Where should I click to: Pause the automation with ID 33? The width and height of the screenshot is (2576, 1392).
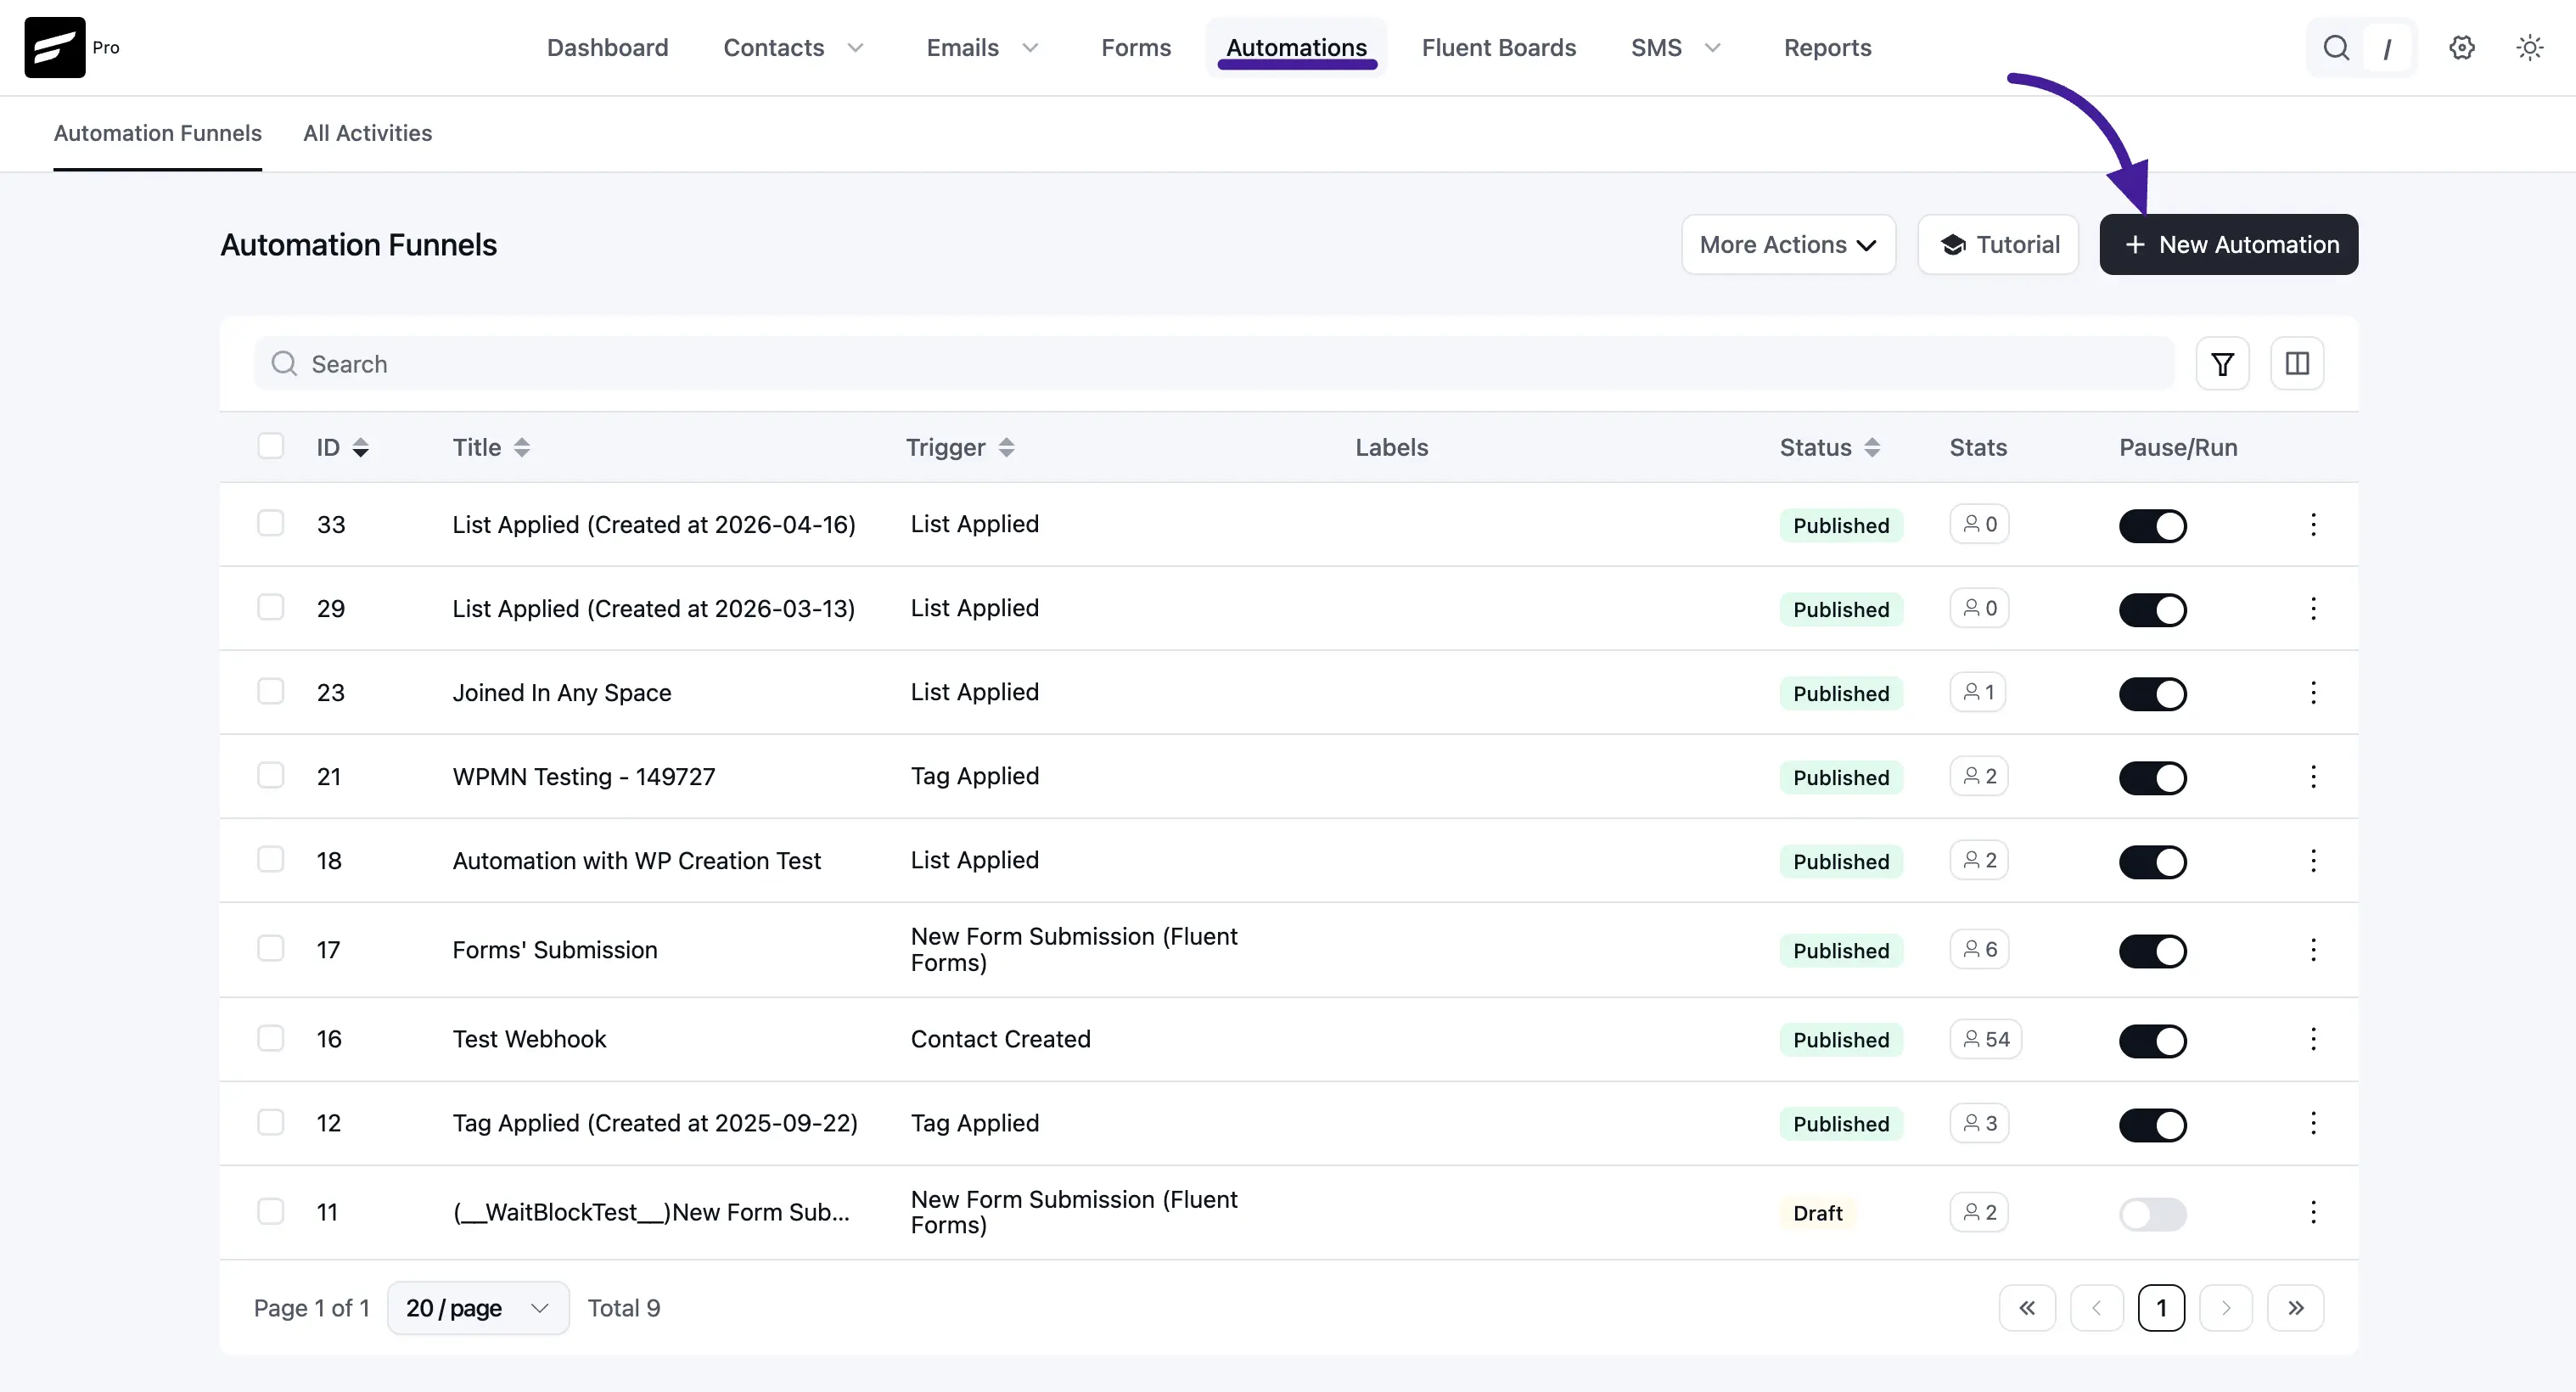2153,526
